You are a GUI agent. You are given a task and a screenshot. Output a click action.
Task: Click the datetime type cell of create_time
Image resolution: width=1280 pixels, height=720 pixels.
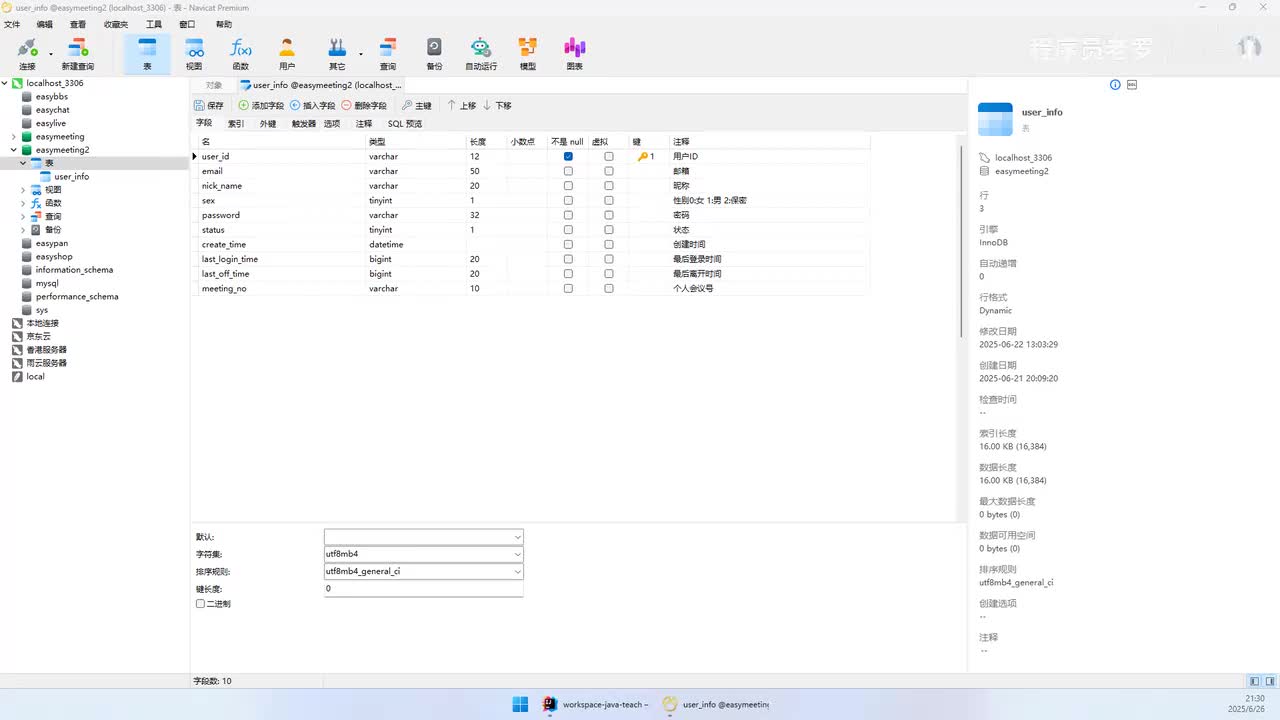coord(416,244)
